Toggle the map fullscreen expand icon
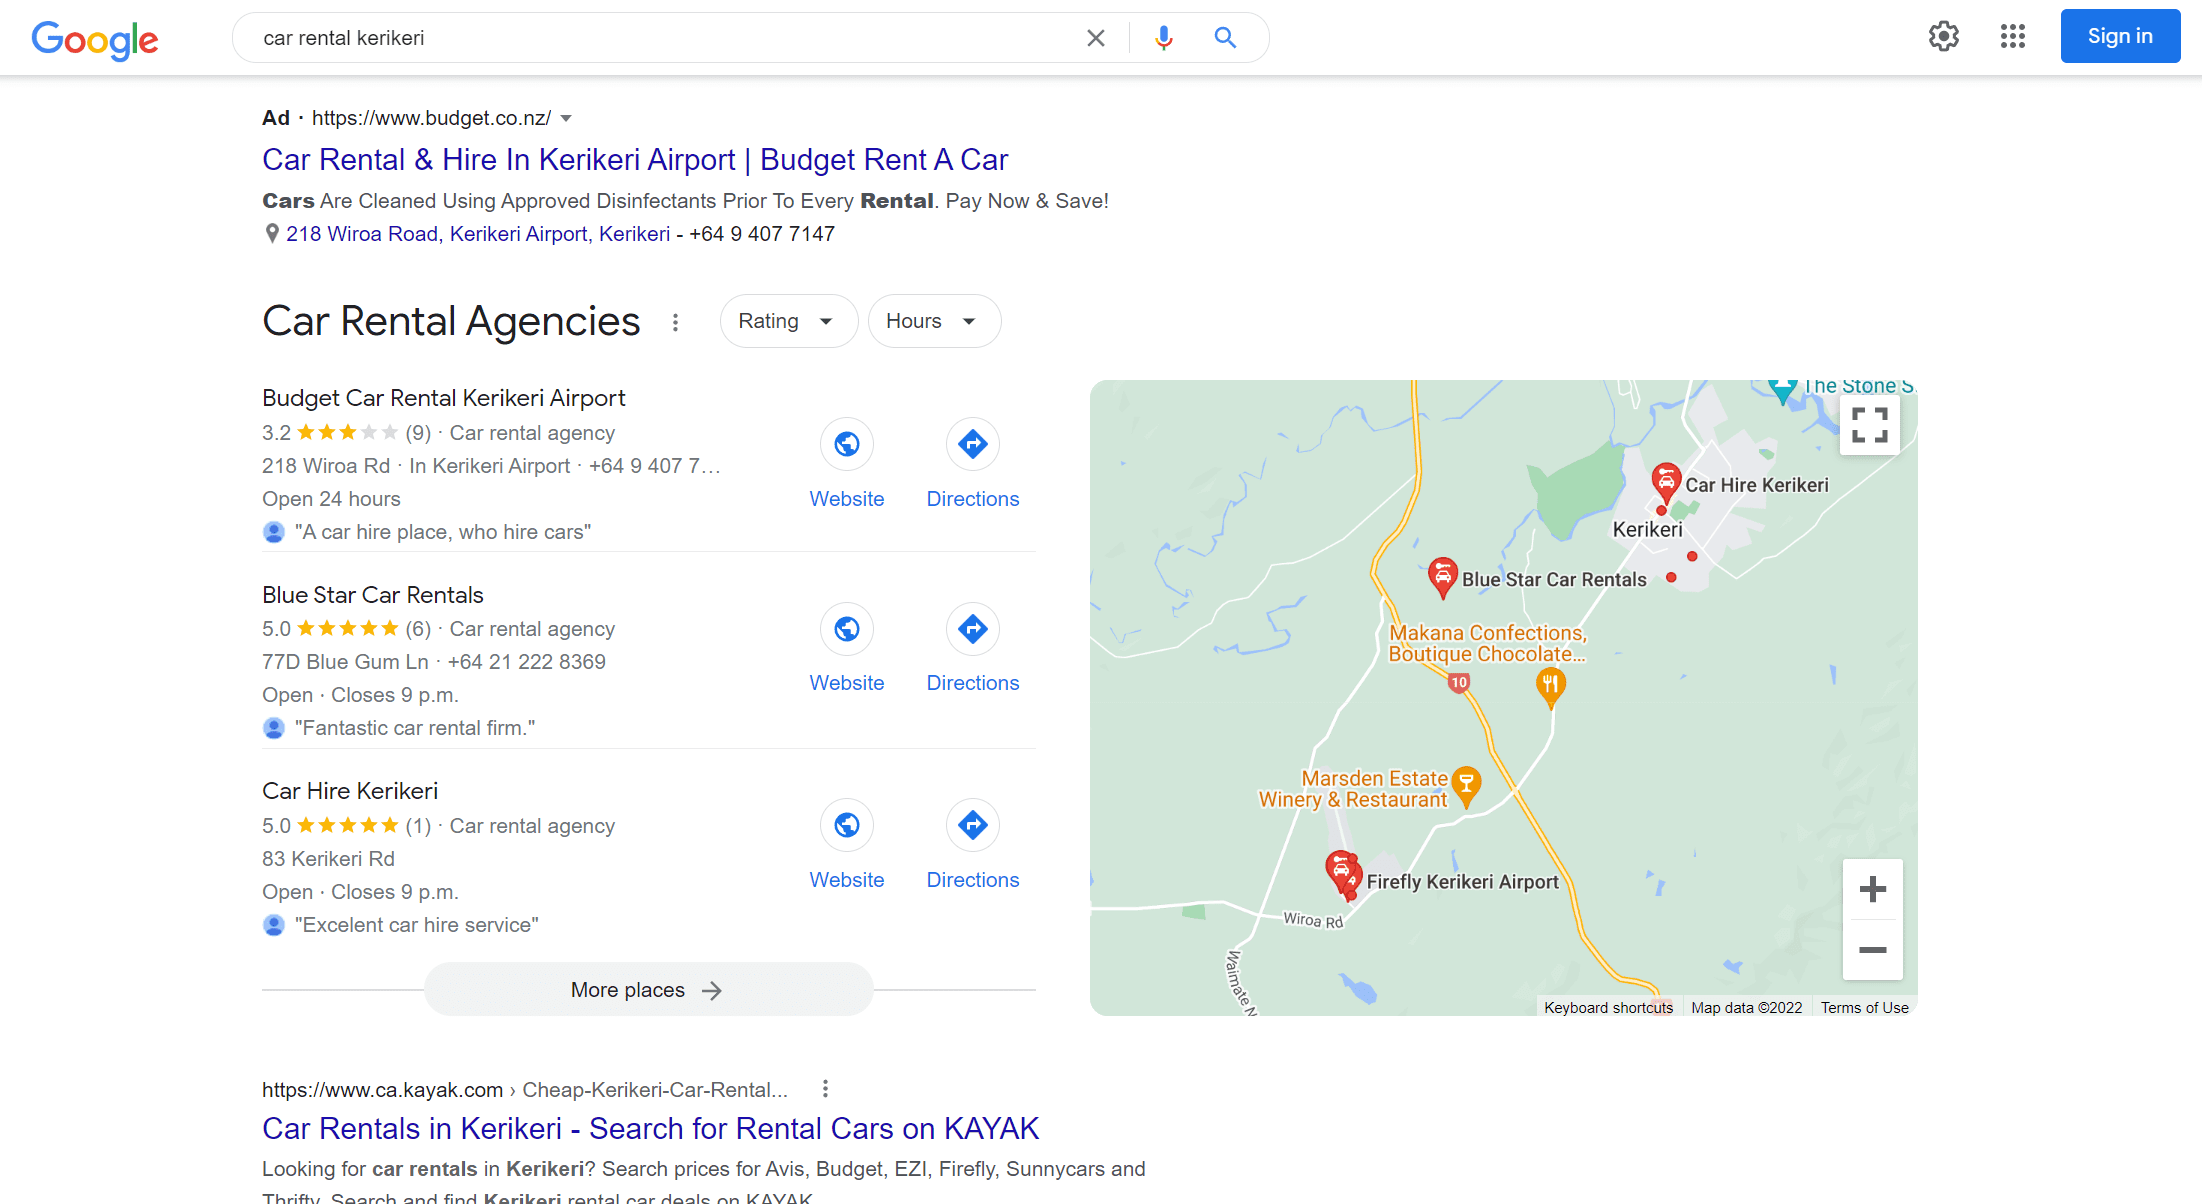 coord(1871,427)
